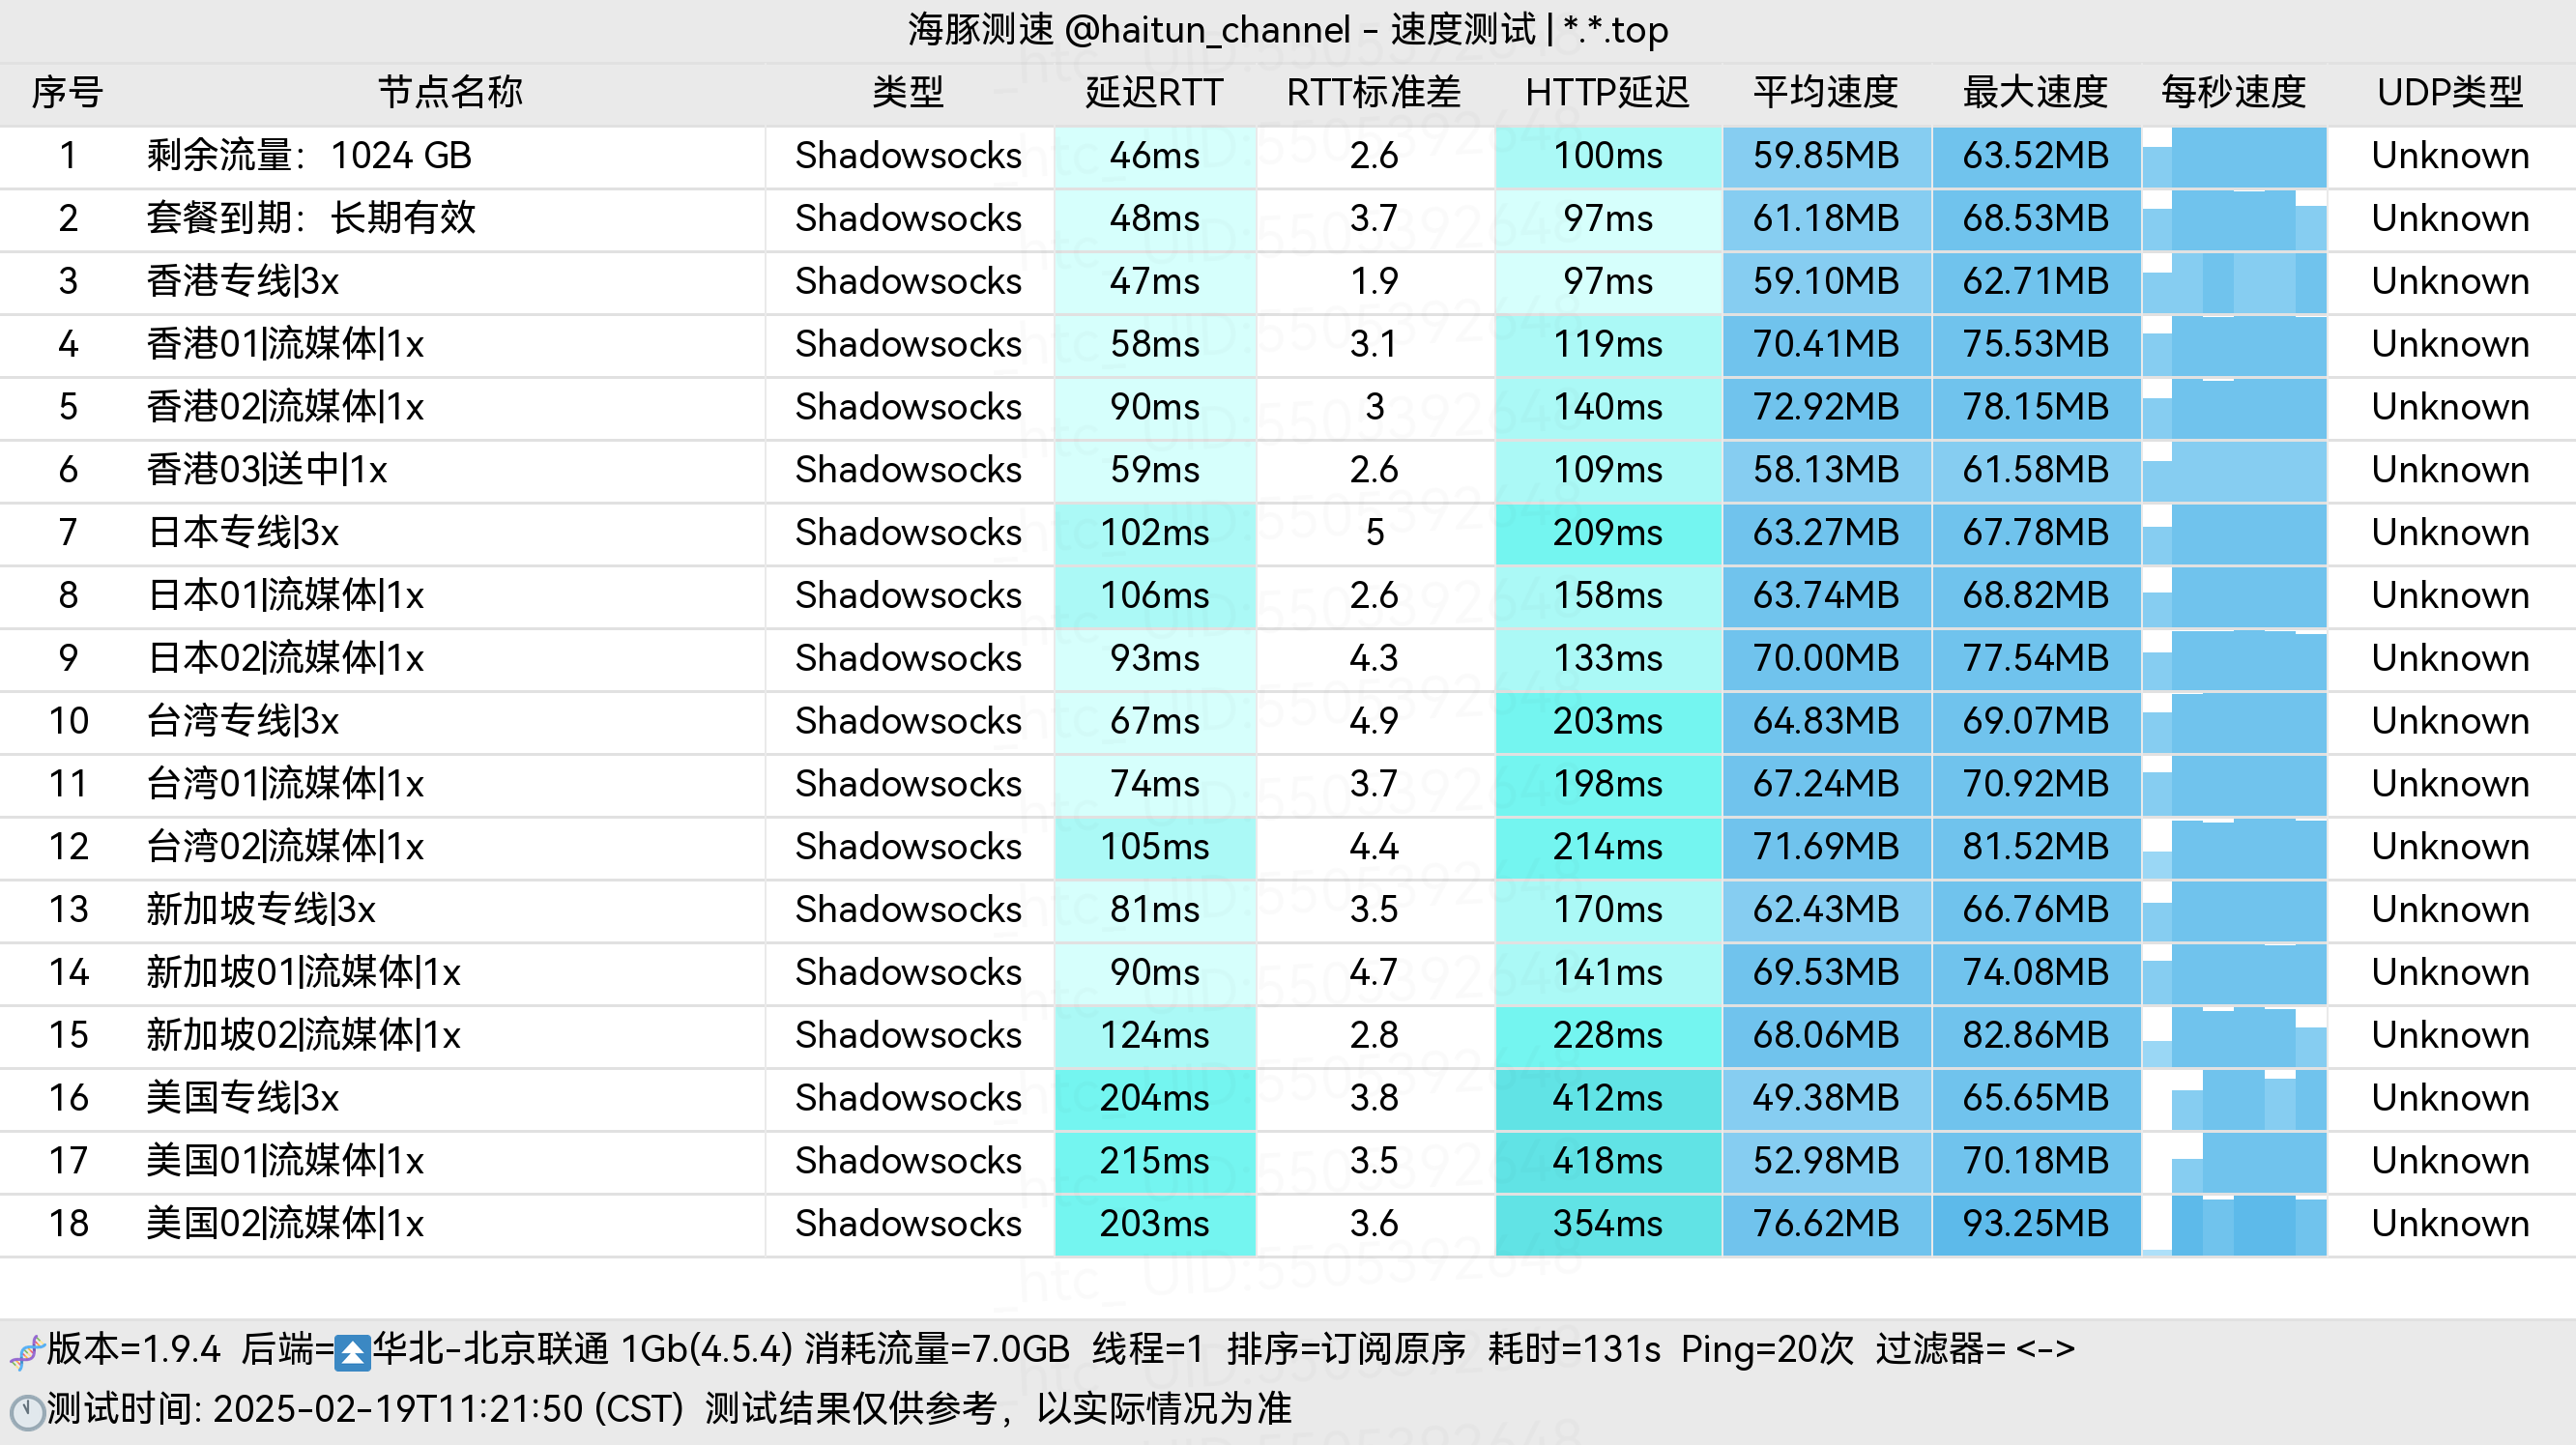Click the Shadowsocks type cell for 日本02

908,658
